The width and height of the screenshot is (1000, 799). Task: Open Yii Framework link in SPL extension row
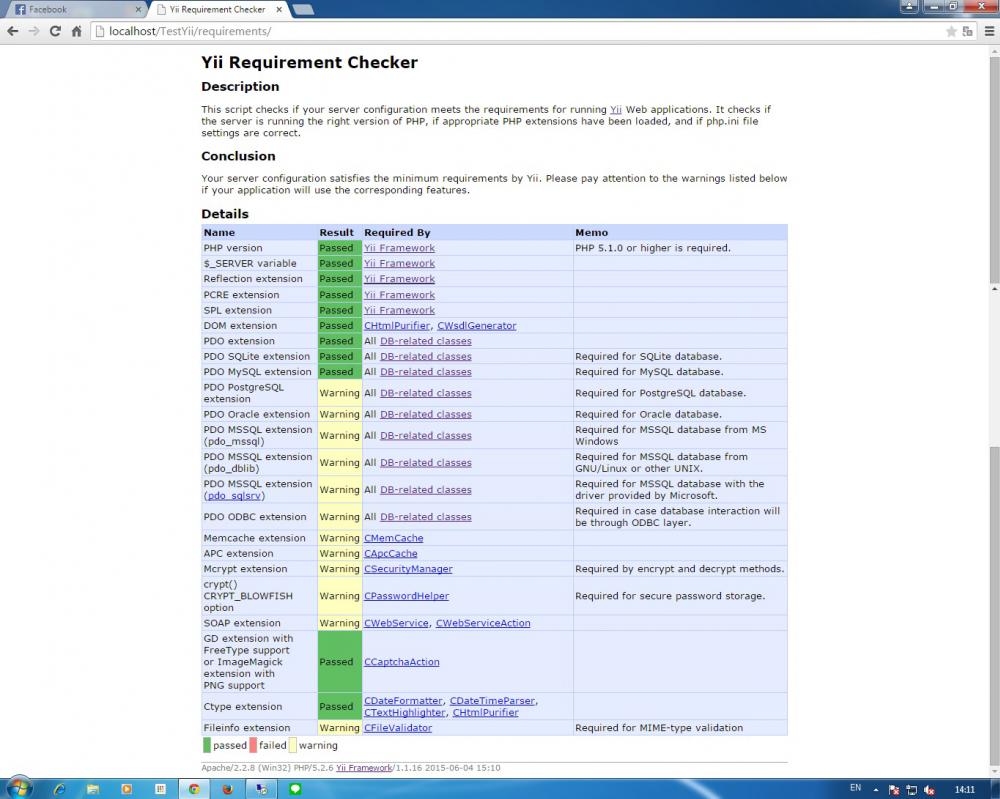point(399,310)
